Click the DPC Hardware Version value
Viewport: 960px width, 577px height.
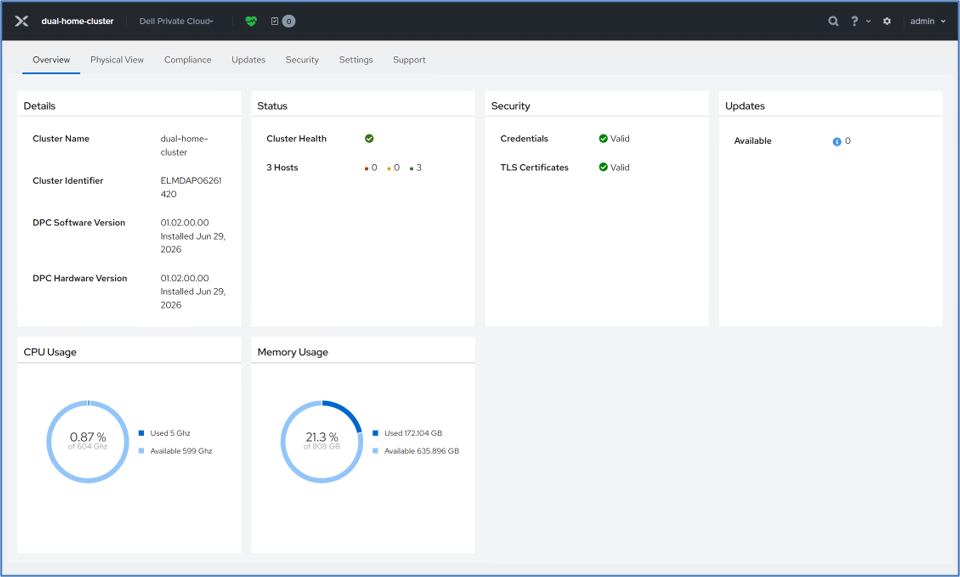click(193, 292)
